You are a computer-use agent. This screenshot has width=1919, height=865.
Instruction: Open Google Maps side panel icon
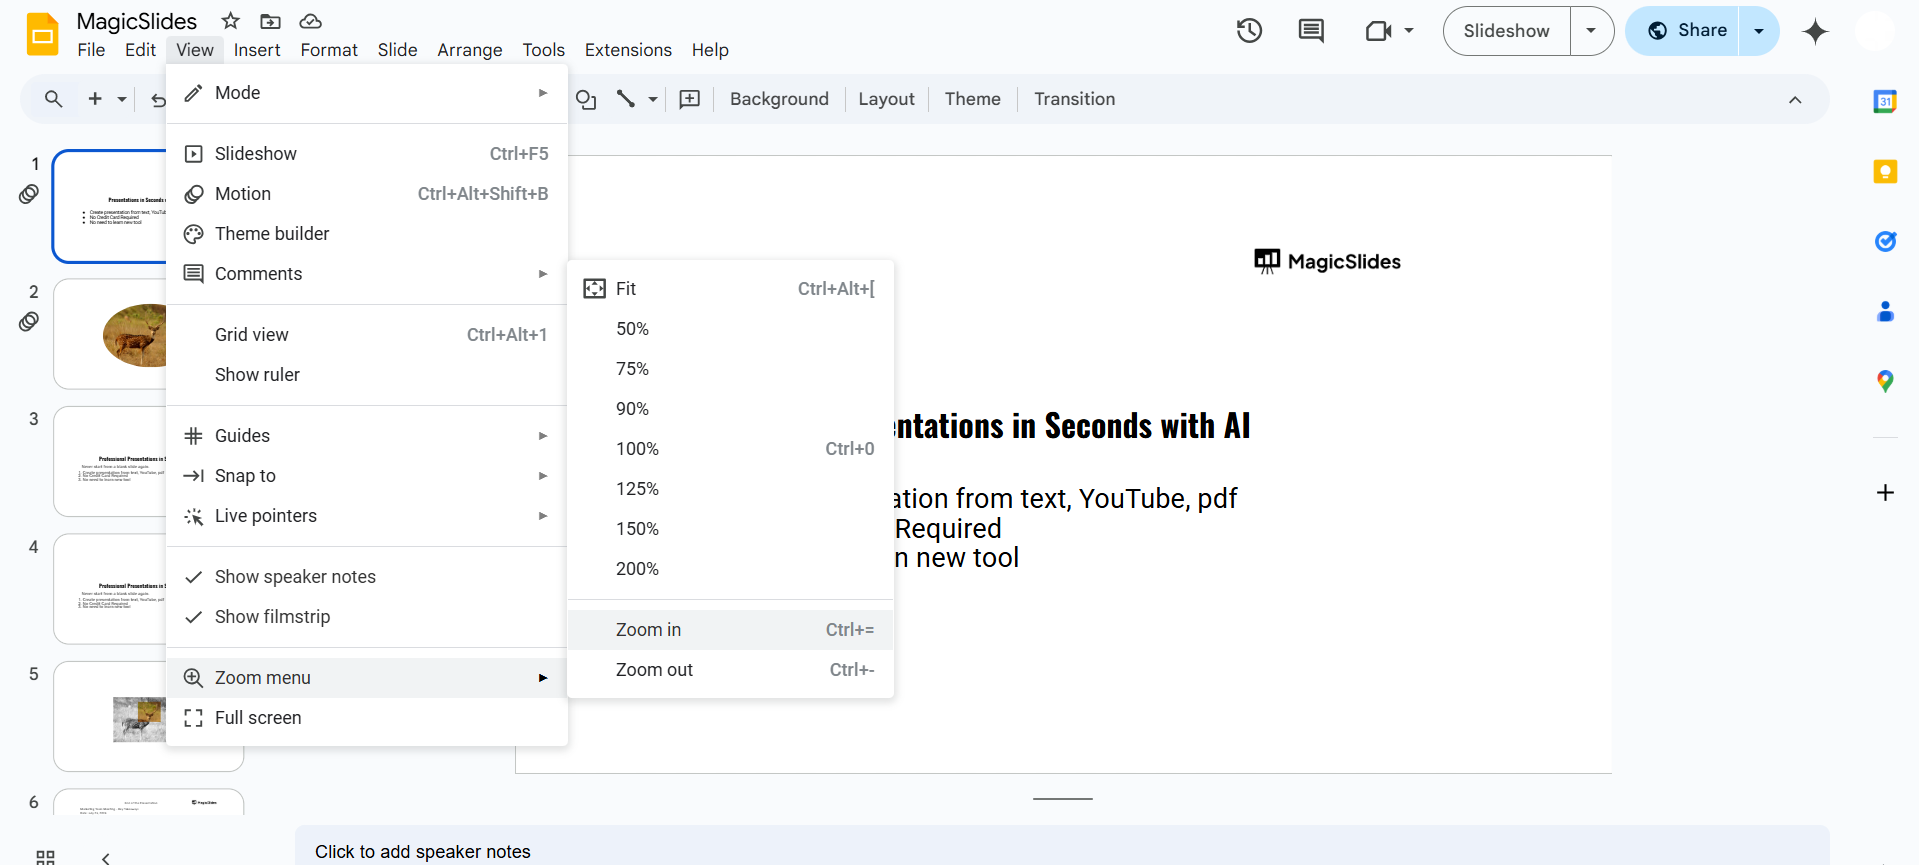coord(1884,381)
